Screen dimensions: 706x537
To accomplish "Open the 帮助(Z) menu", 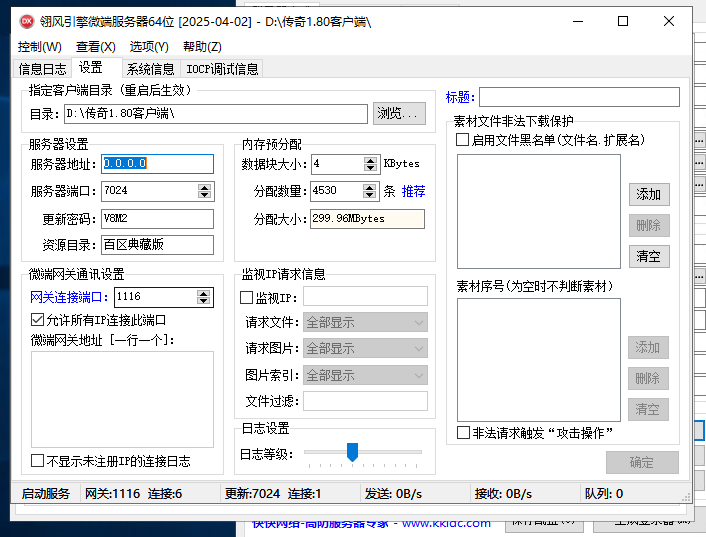I will [202, 47].
